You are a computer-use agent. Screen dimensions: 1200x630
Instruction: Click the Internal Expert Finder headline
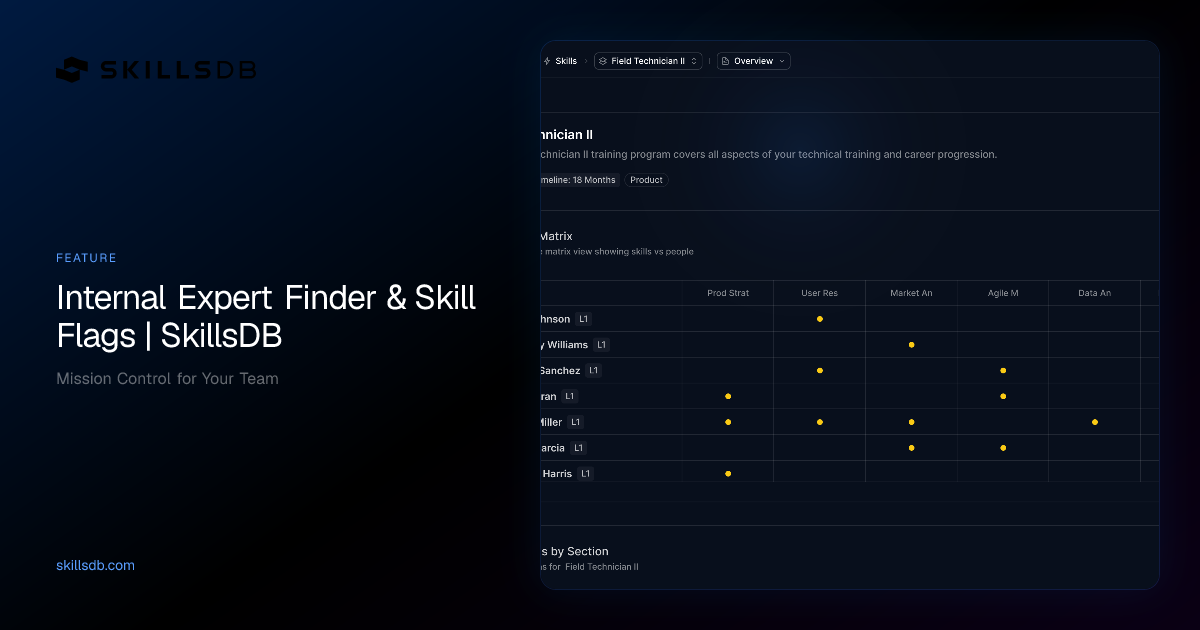pyautogui.click(x=266, y=316)
